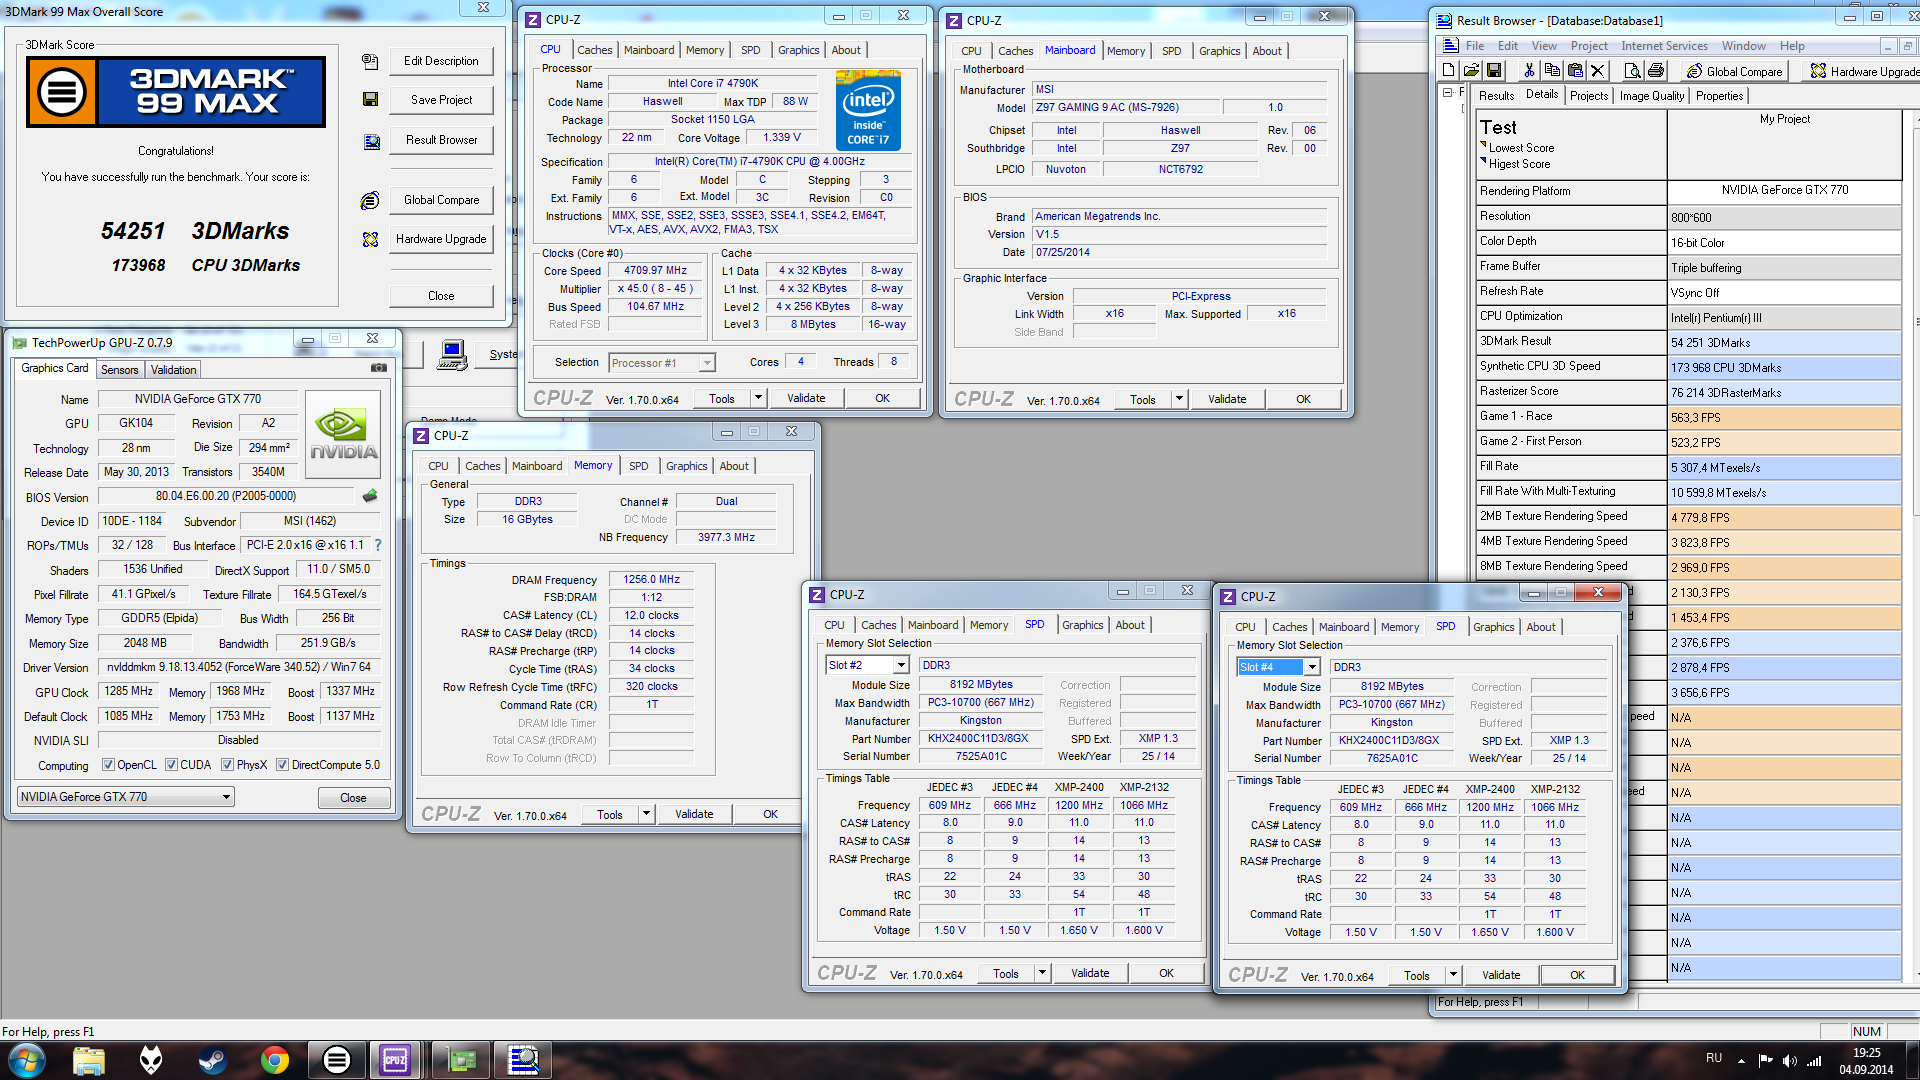The width and height of the screenshot is (1920, 1080).
Task: Open Processor #1 selection dropdown in CPU-Z
Action: coord(662,363)
